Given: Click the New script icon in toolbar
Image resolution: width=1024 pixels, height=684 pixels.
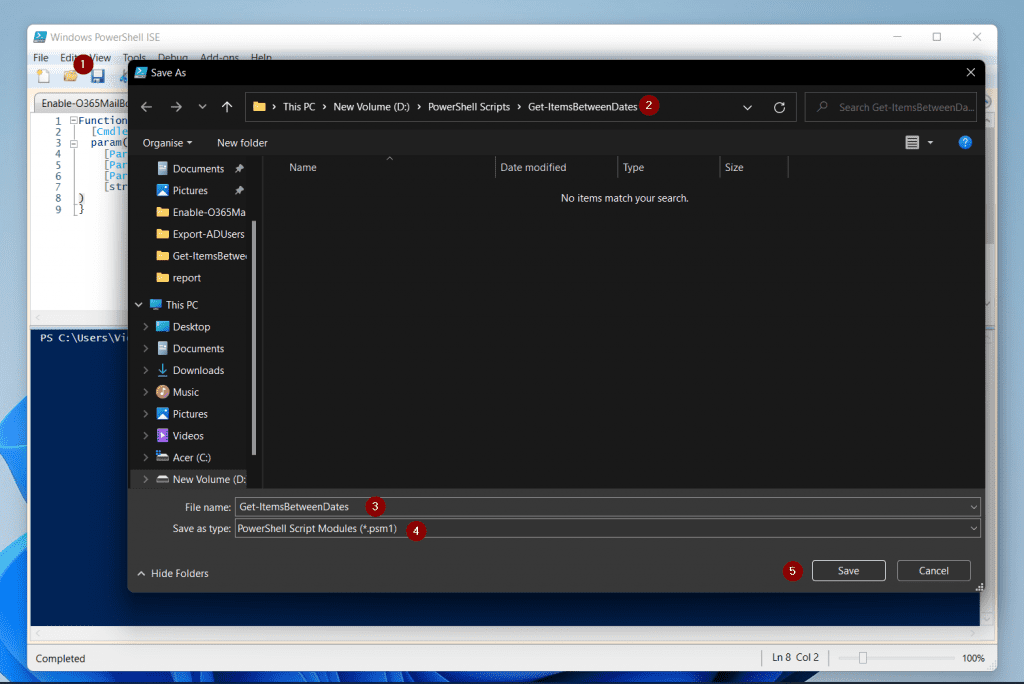Looking at the screenshot, I should pyautogui.click(x=43, y=76).
